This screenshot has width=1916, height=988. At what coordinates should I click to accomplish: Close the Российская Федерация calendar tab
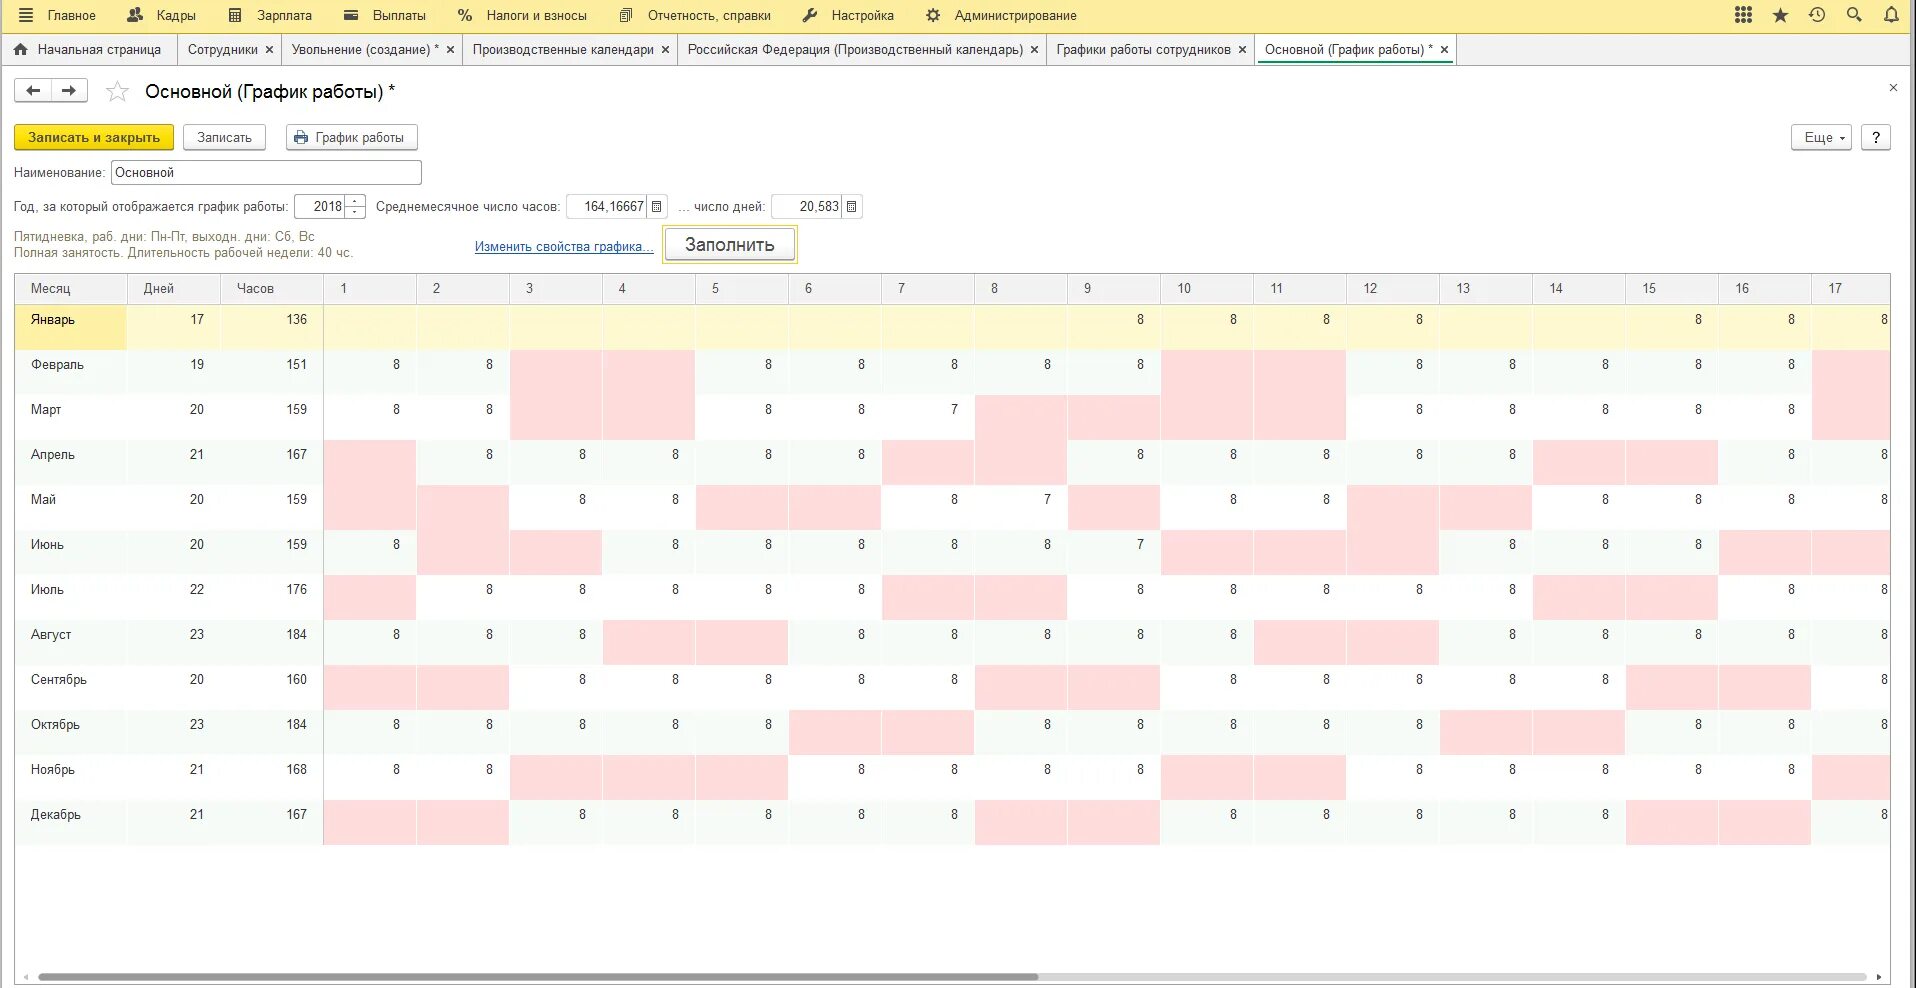1034,50
